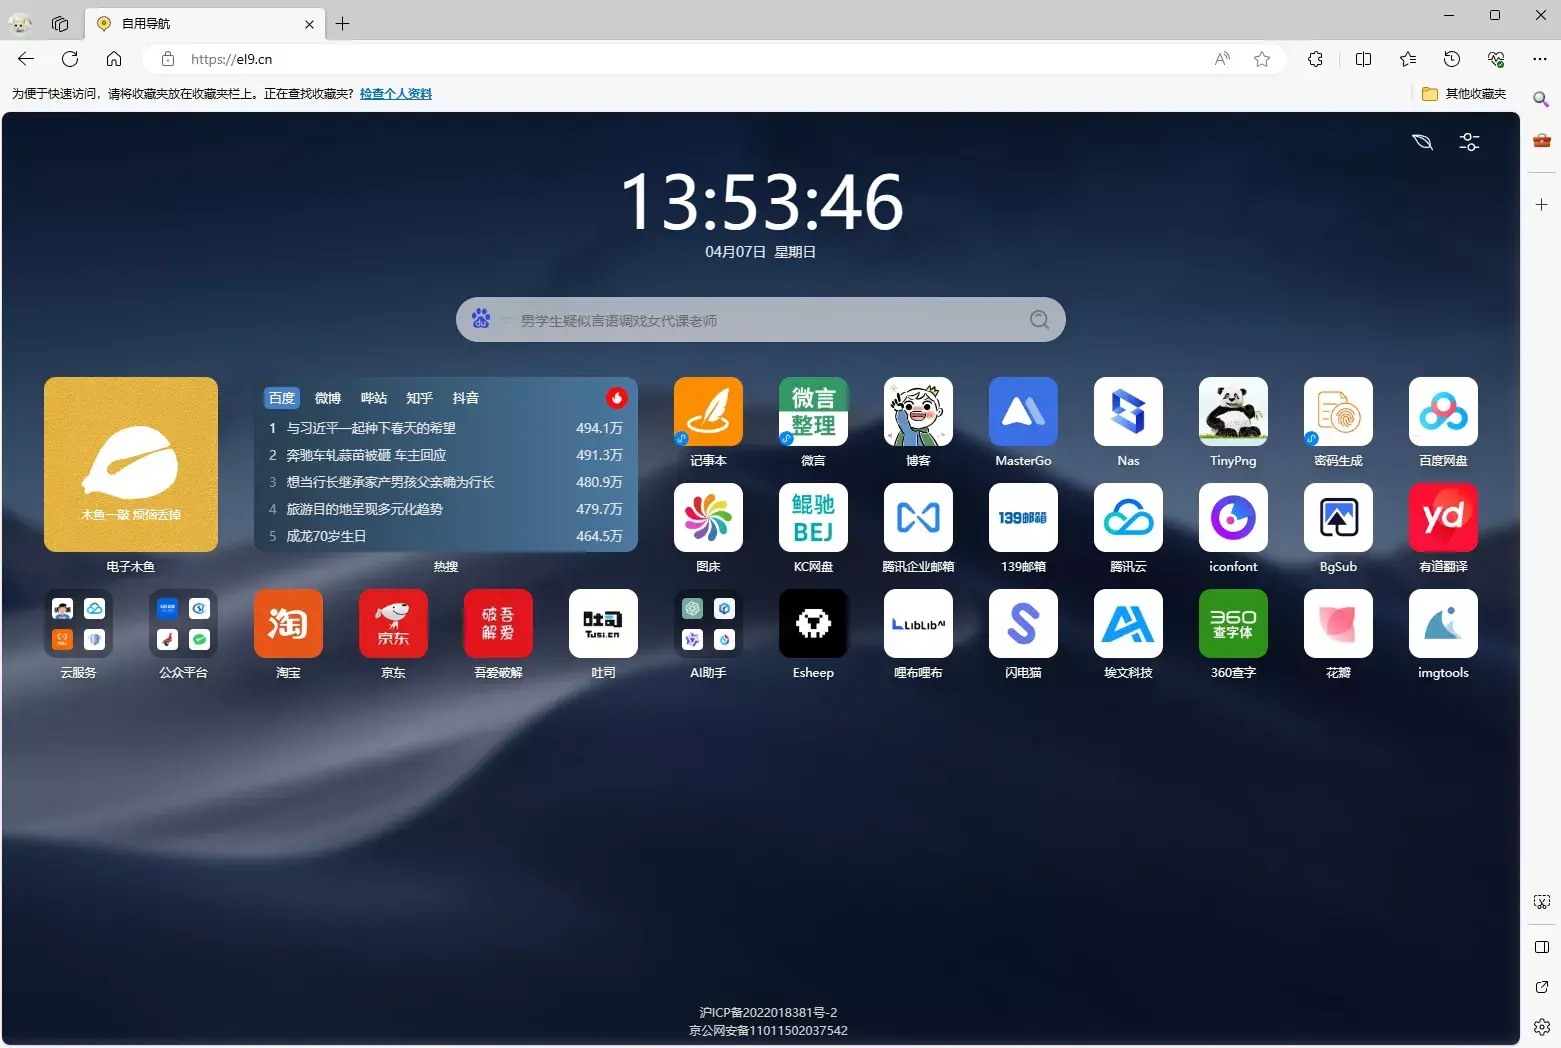
Task: Click the 京公网安备 footer link
Action: pos(768,1031)
